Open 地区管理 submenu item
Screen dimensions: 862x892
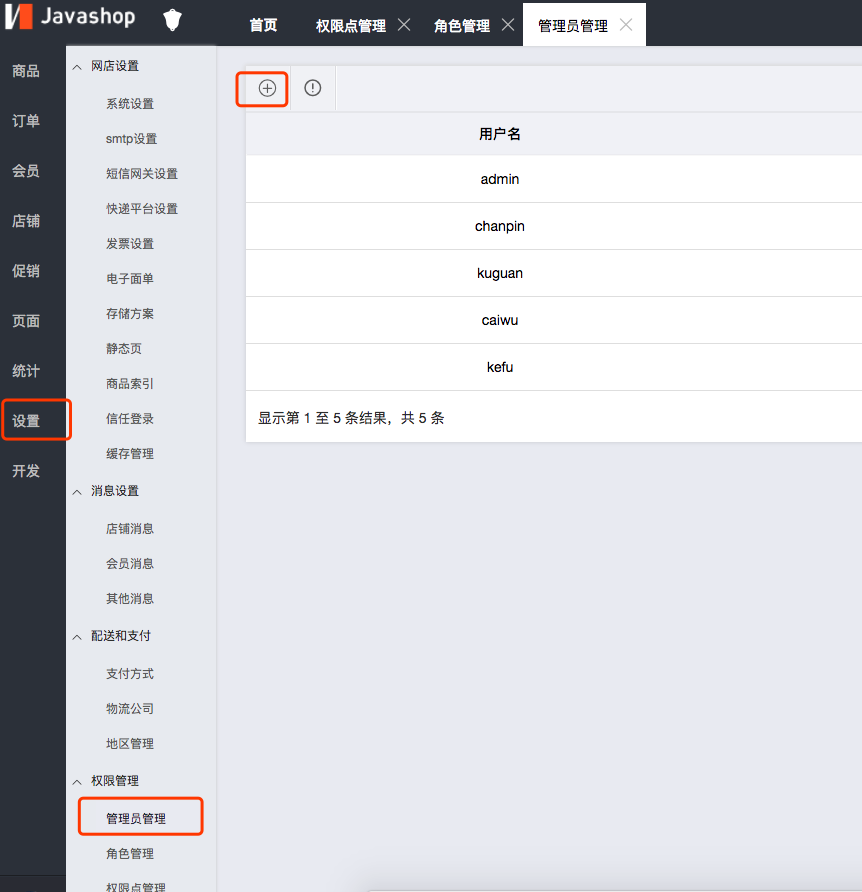click(130, 744)
